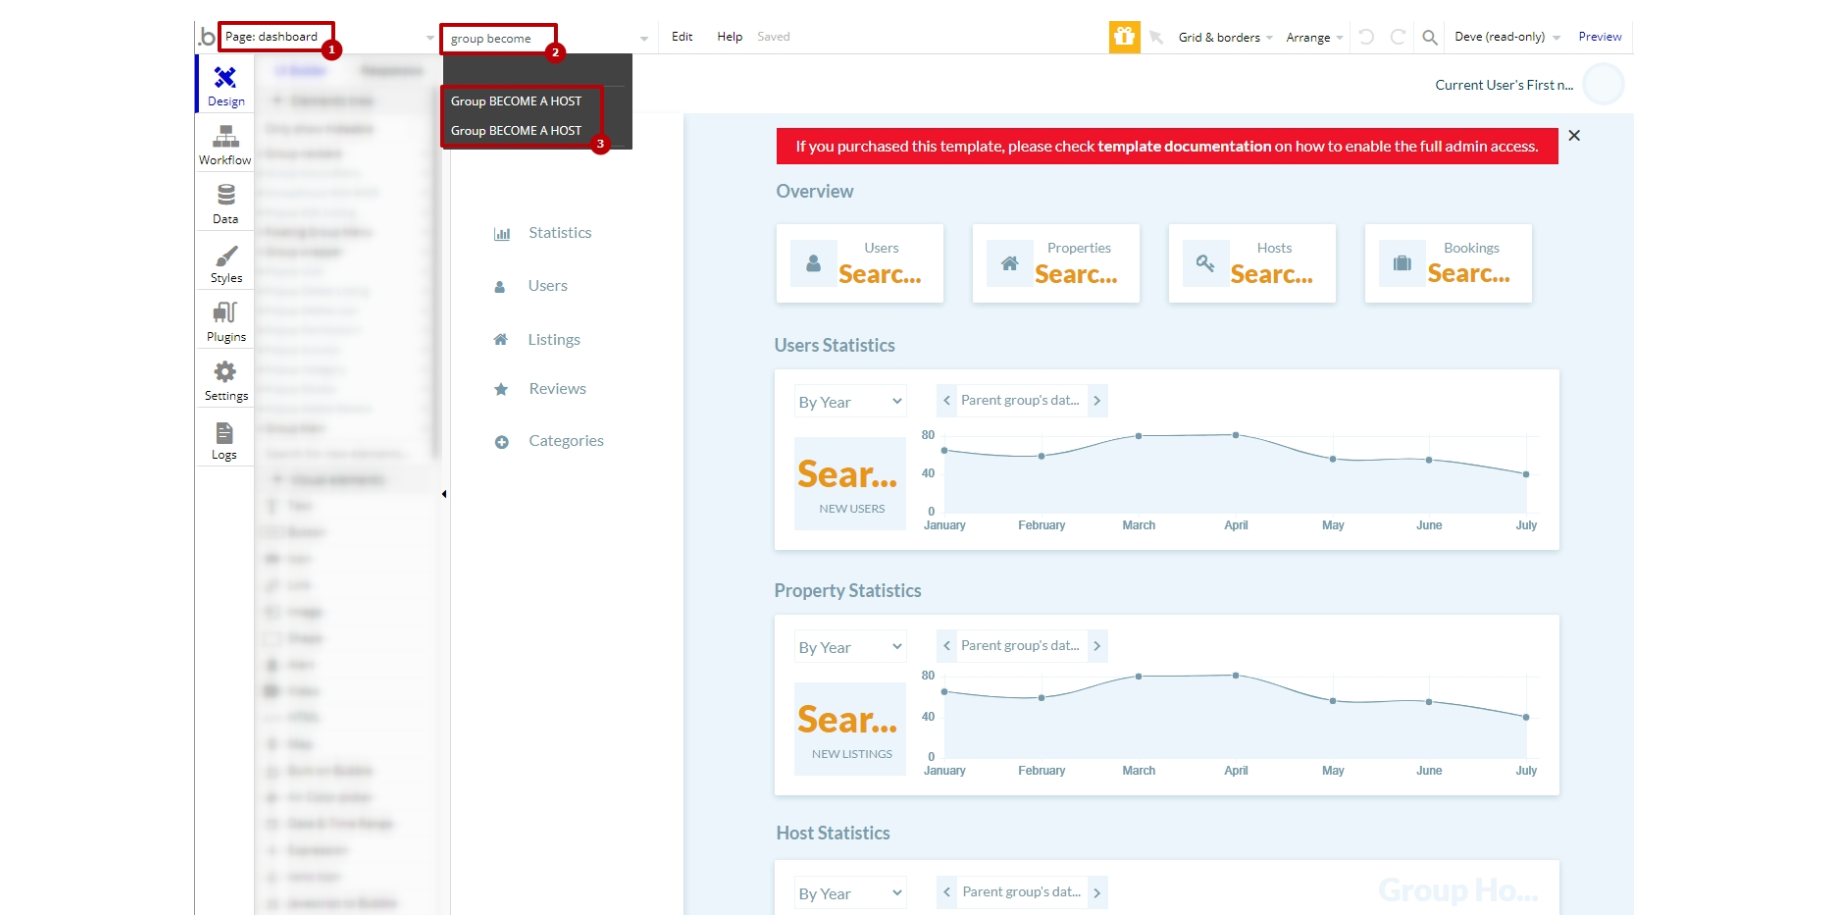Open By Year dropdown under Users Statistics
Screen dimensions: 1830x922
pyautogui.click(x=850, y=402)
